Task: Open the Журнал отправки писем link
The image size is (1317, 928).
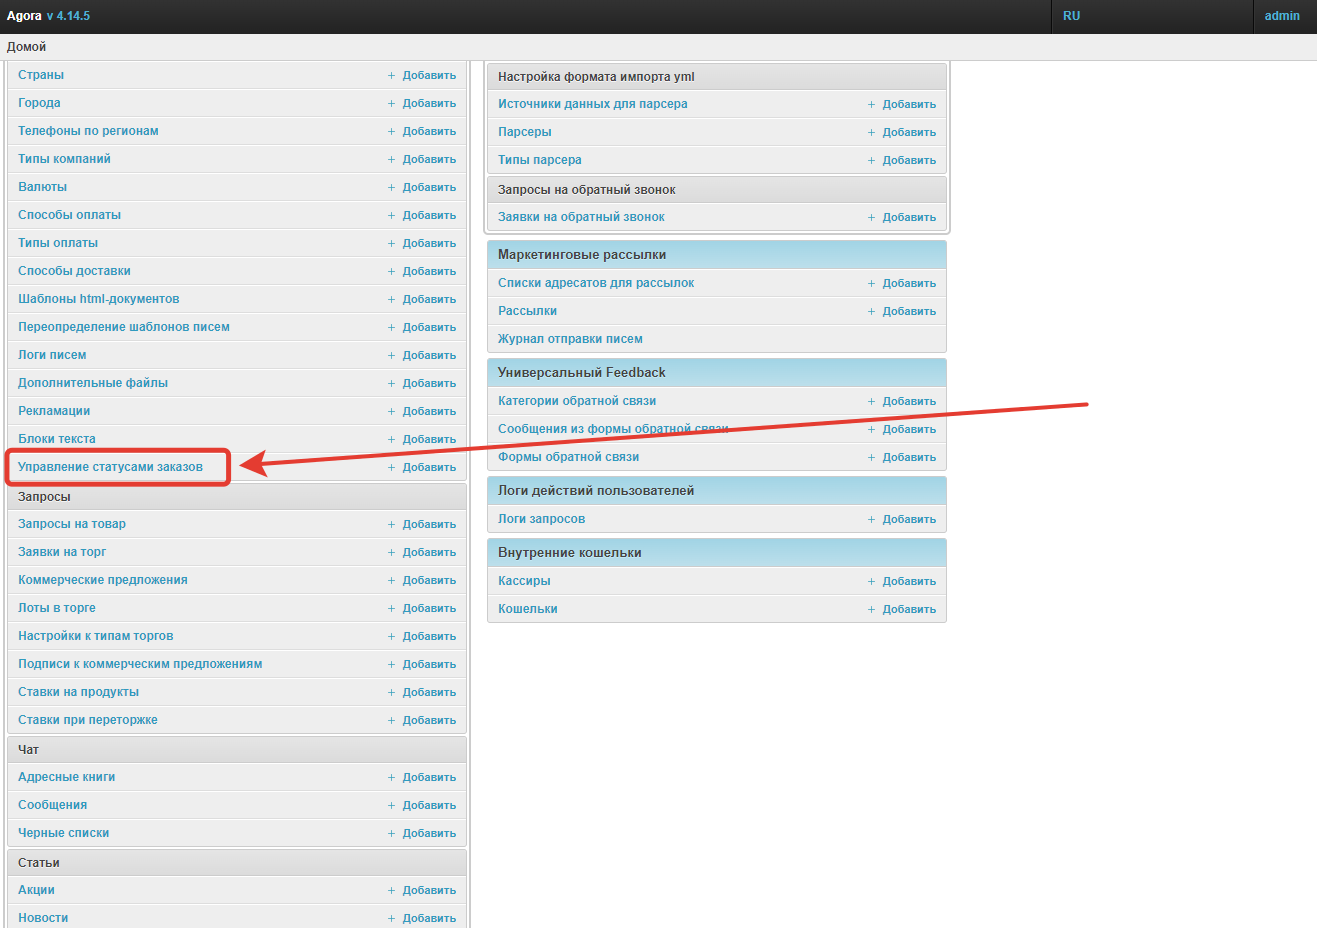Action: pyautogui.click(x=570, y=339)
